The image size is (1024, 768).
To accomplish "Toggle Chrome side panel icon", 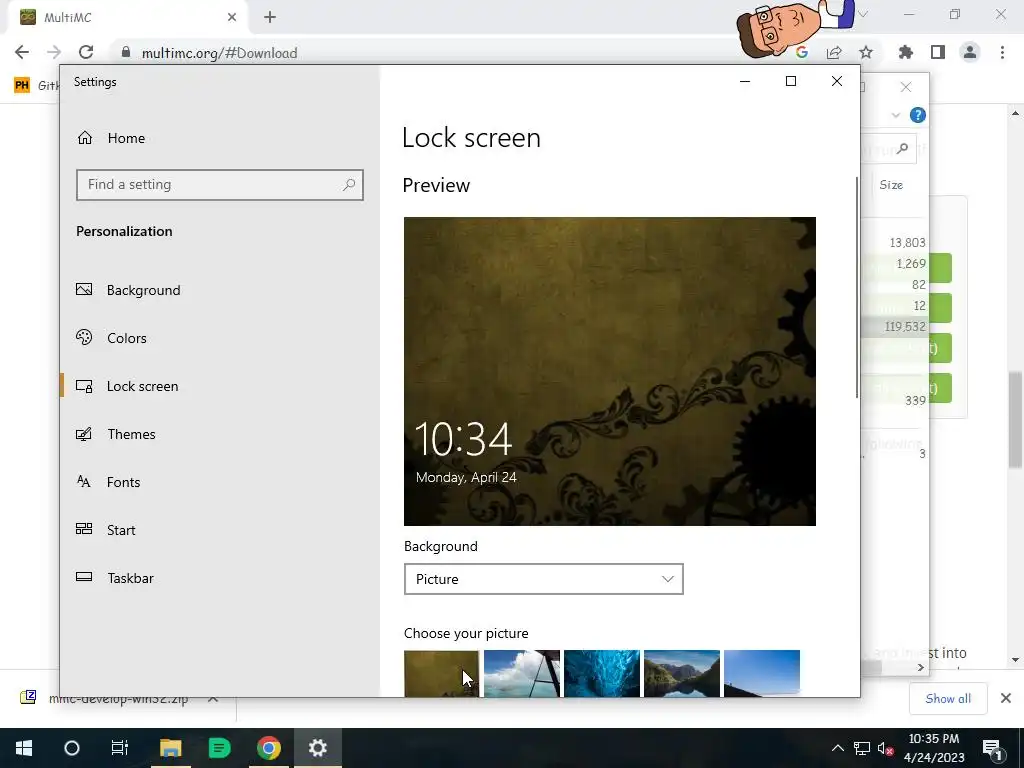I will [938, 52].
